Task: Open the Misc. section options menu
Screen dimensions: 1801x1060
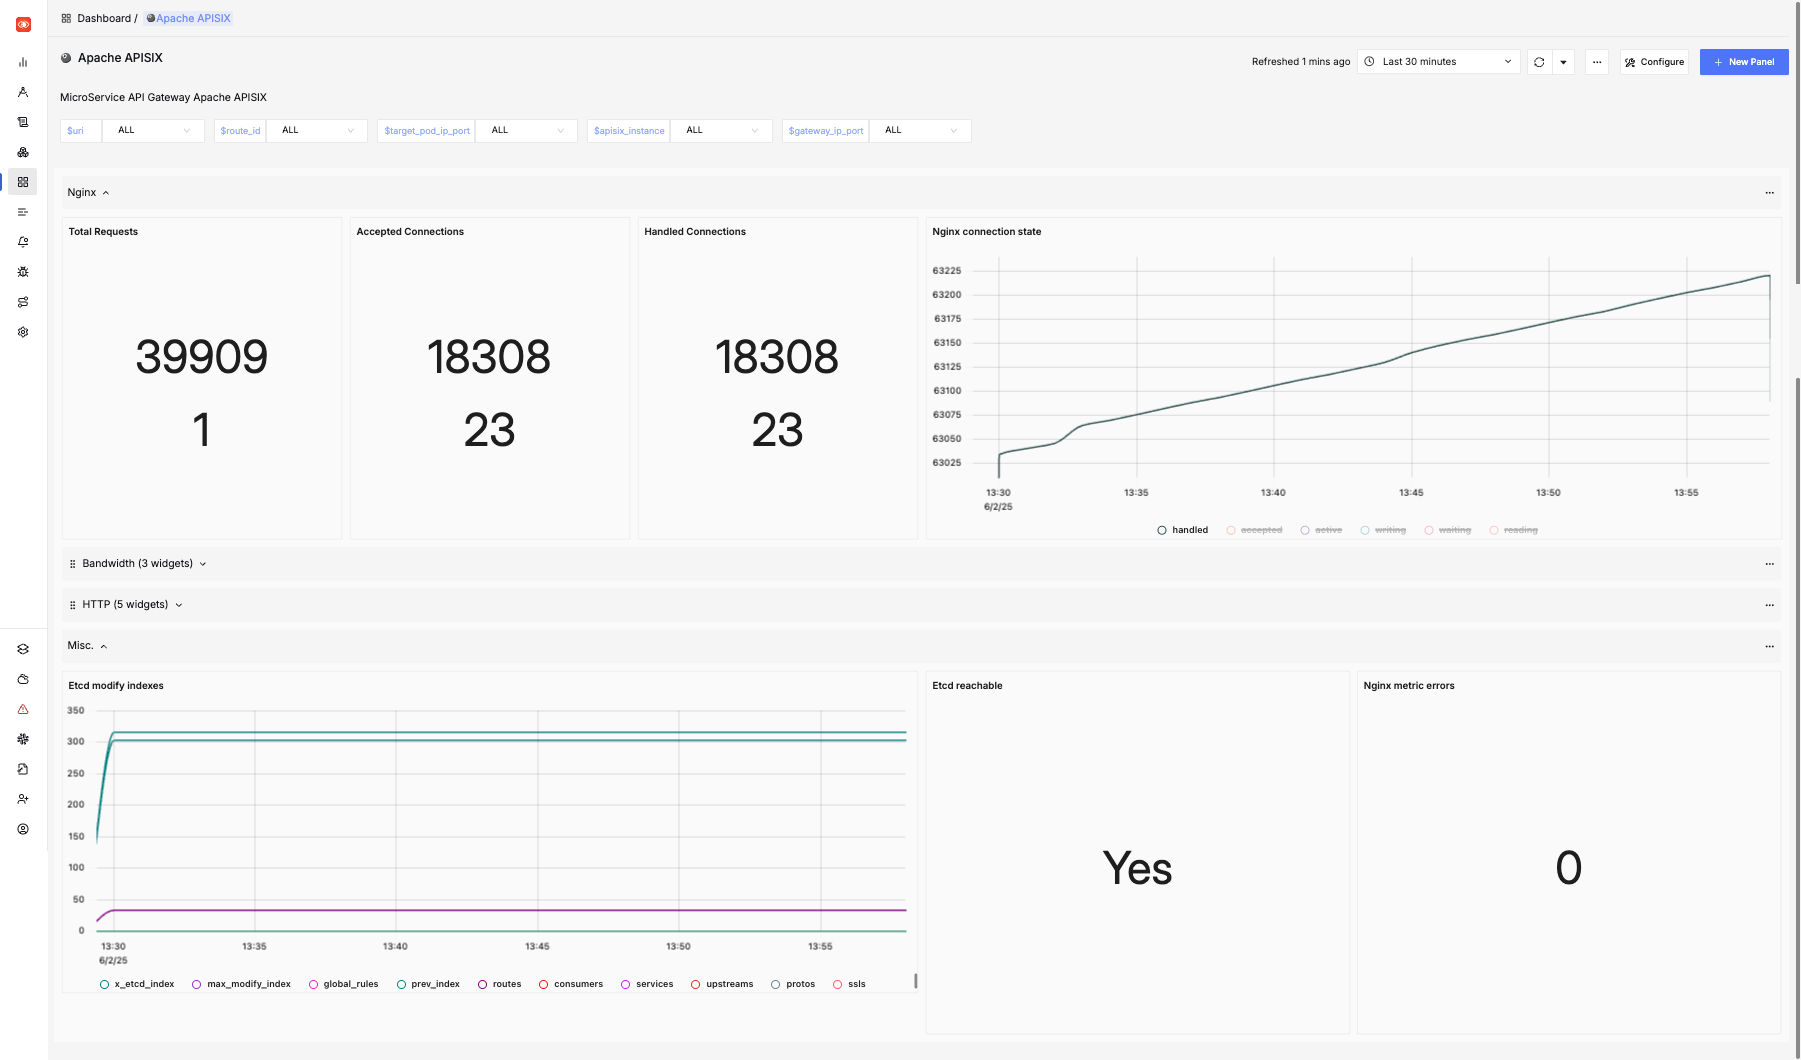Action: click(1769, 646)
